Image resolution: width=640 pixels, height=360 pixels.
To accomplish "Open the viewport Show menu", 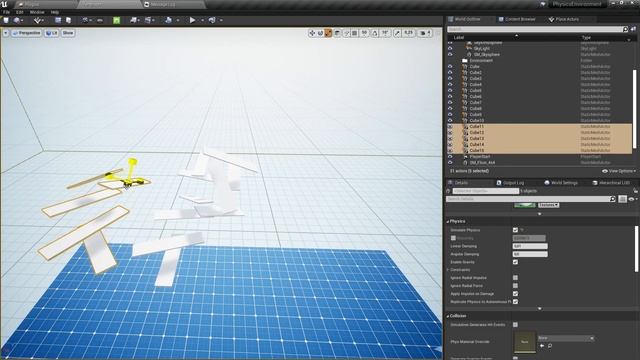I will [68, 33].
